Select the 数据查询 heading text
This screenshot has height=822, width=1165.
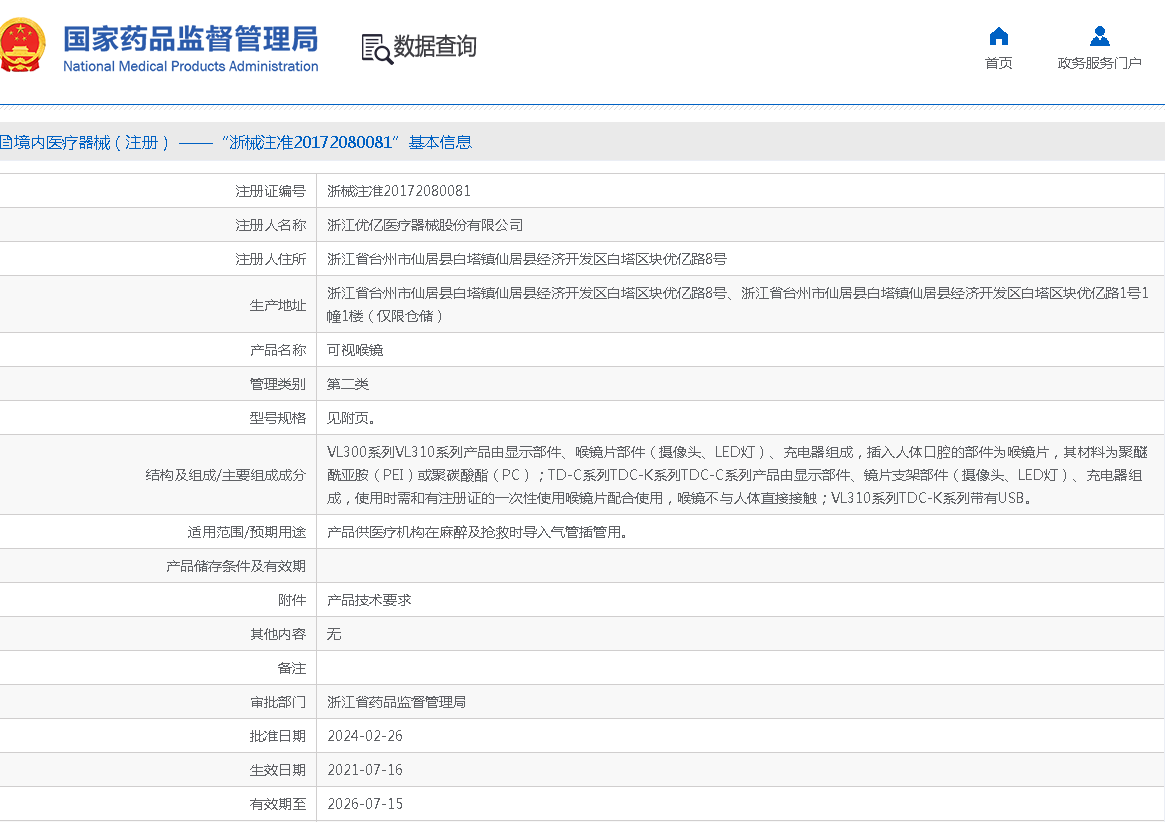tap(435, 46)
